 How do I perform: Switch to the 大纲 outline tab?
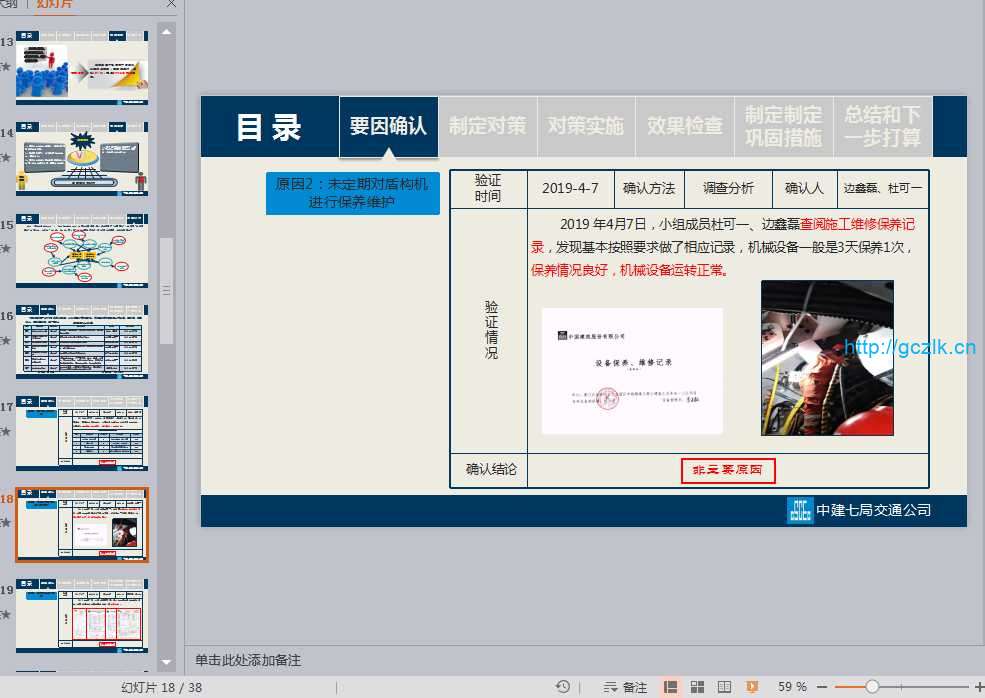(12, 5)
